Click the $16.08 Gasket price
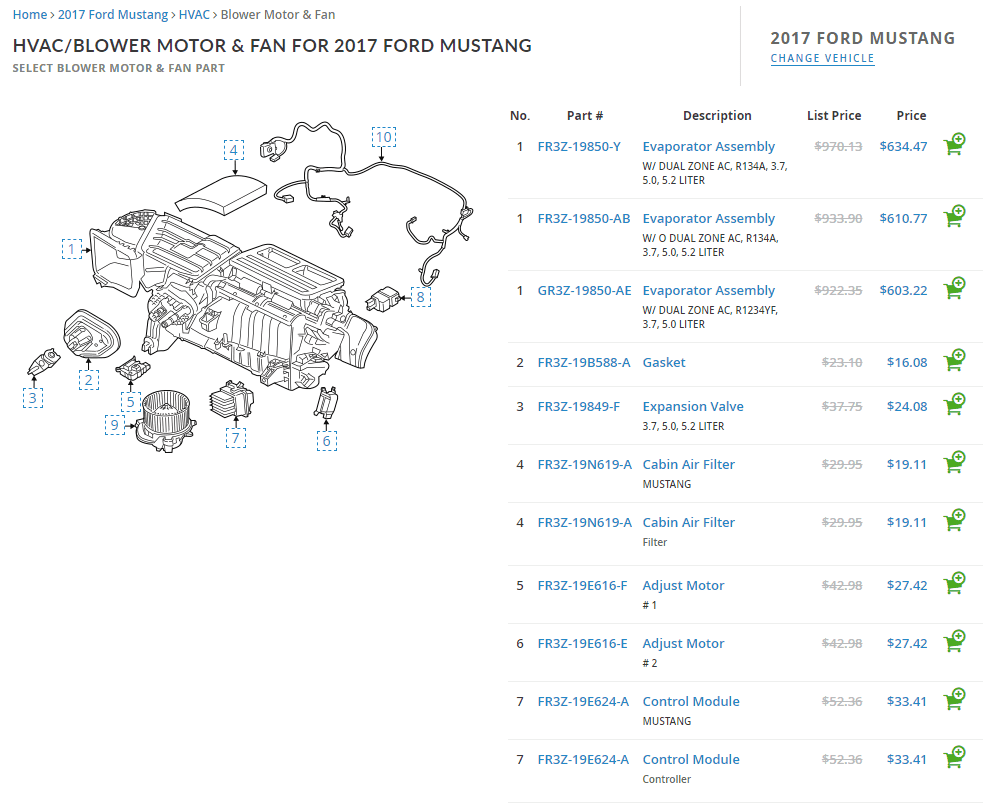 pos(907,363)
